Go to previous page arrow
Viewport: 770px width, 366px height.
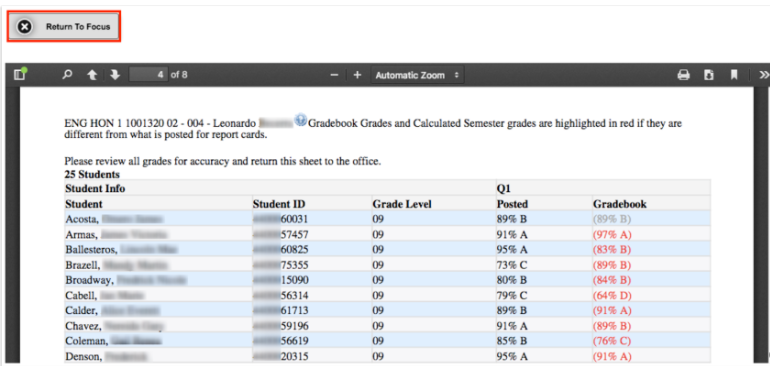pos(92,75)
